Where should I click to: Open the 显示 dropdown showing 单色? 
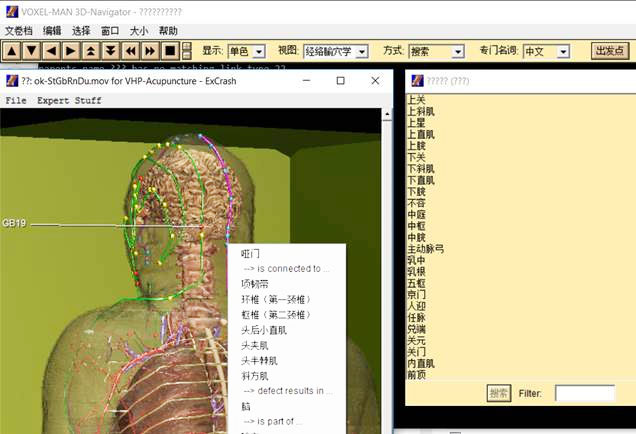coord(246,52)
